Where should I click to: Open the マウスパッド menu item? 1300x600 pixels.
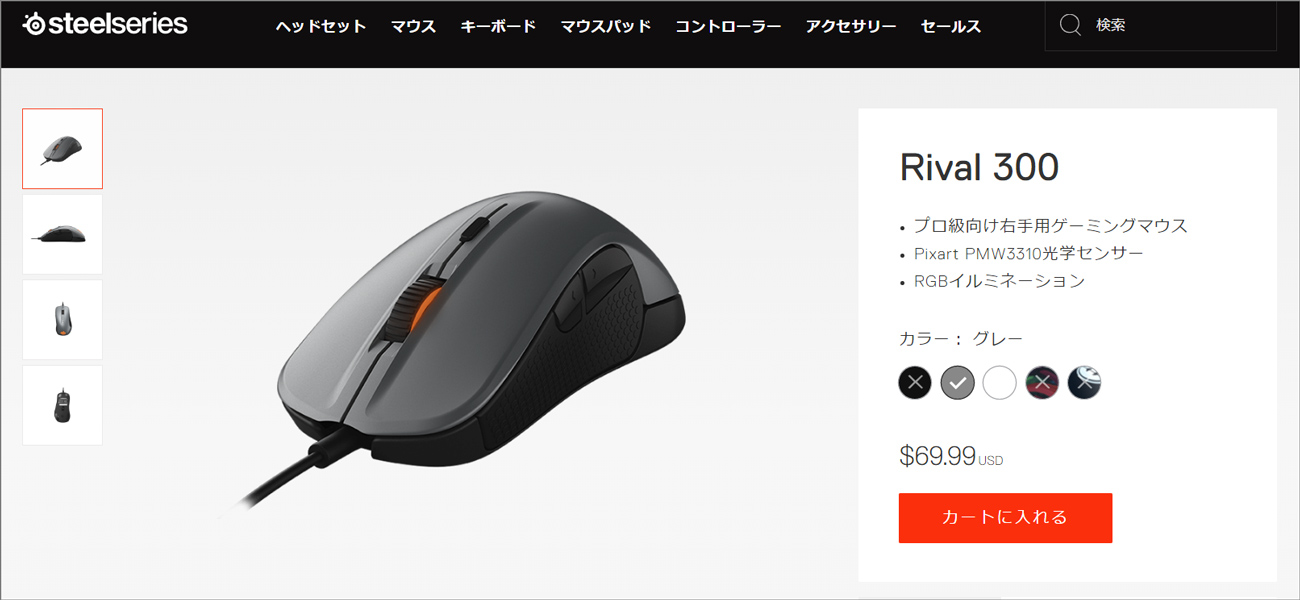pos(605,26)
